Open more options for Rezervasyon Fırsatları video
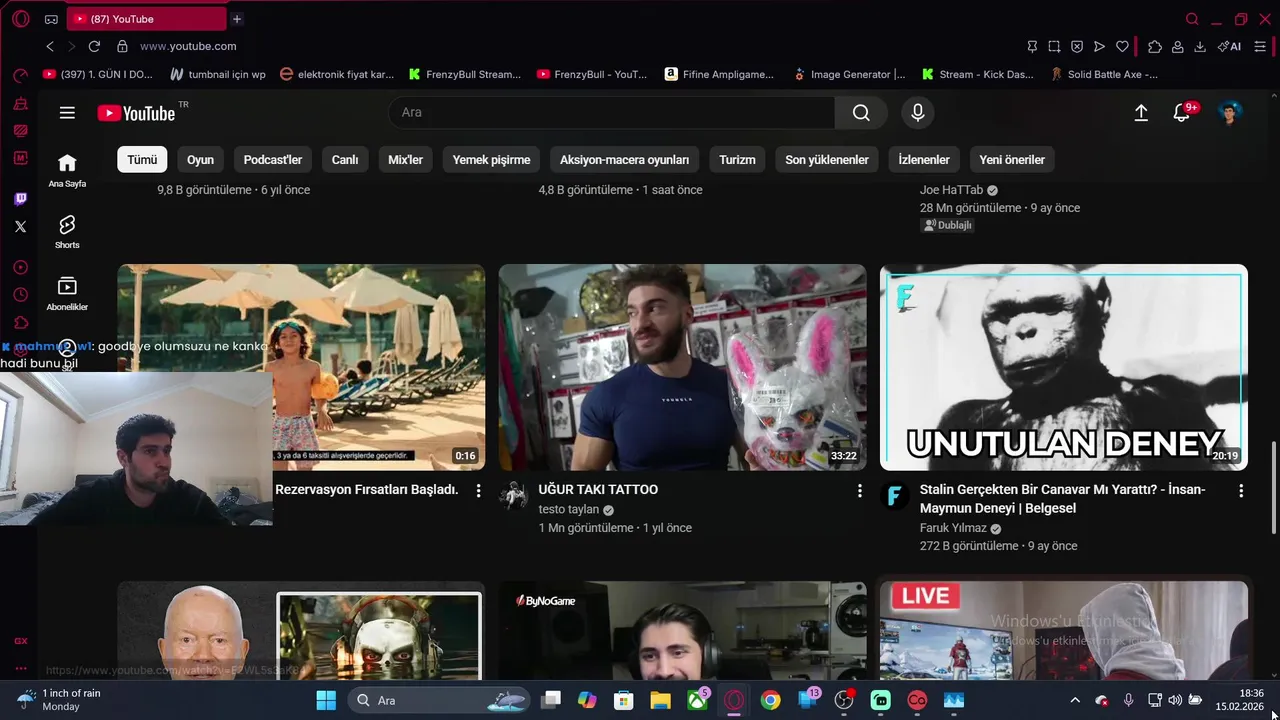The height and width of the screenshot is (720, 1280). (478, 491)
